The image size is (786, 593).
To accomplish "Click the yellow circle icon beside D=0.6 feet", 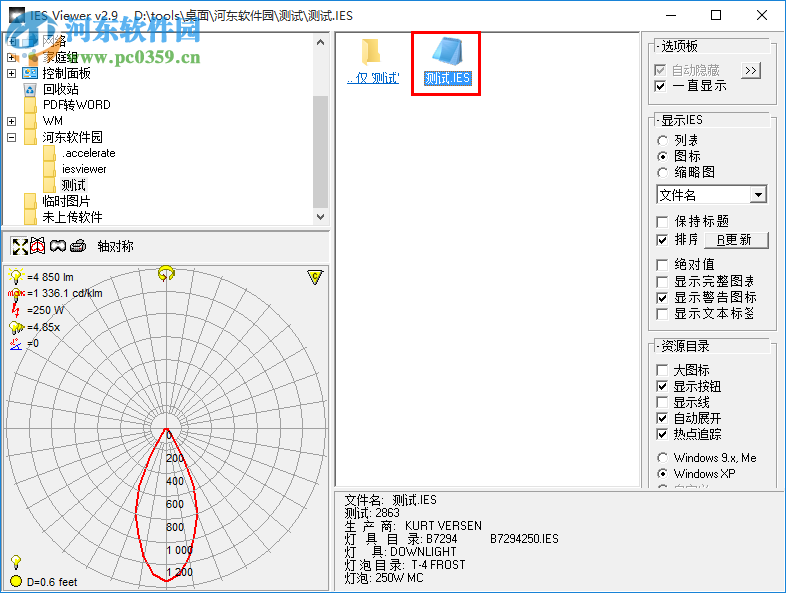I will click(x=16, y=581).
